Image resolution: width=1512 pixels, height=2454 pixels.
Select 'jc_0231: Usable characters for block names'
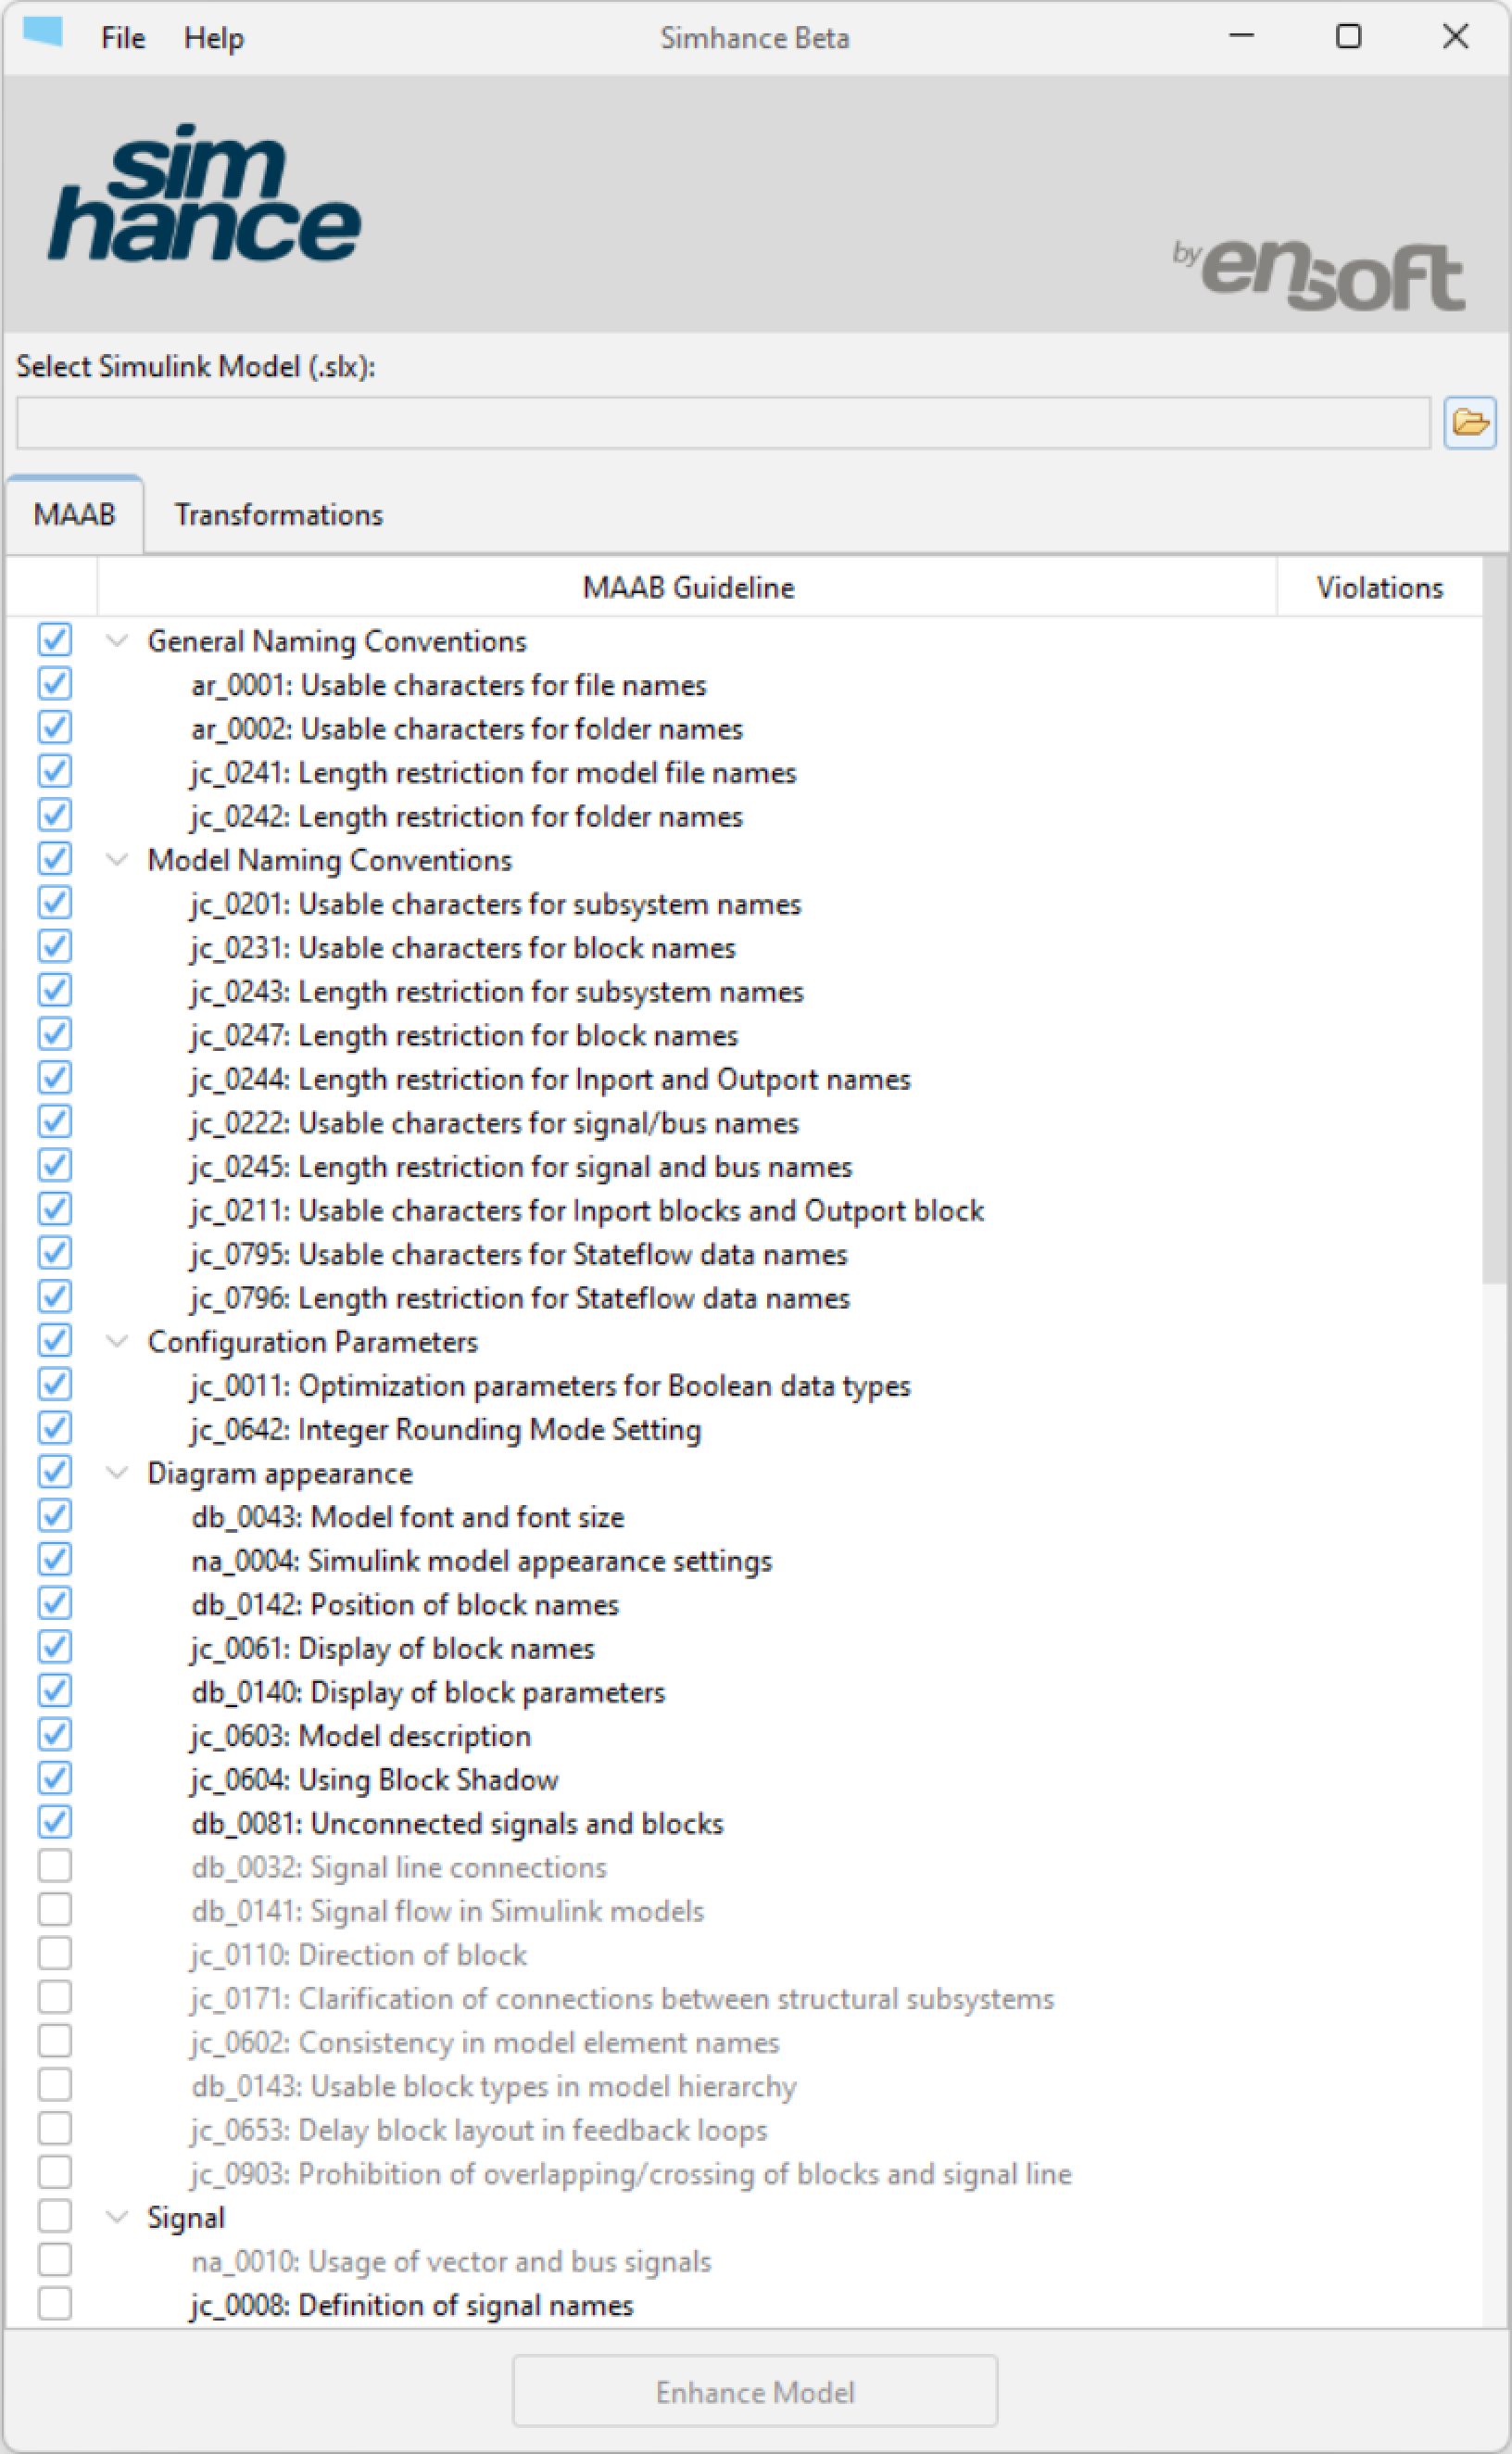[463, 948]
